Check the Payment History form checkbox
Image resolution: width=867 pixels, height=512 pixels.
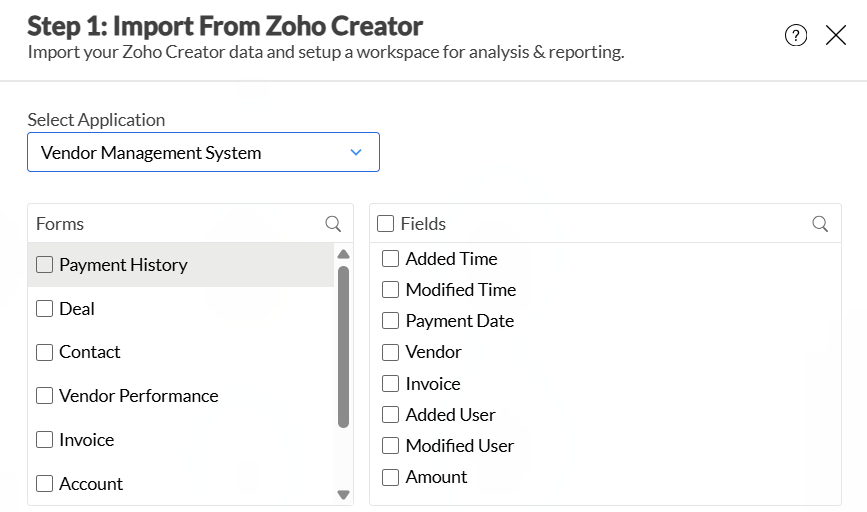[44, 264]
